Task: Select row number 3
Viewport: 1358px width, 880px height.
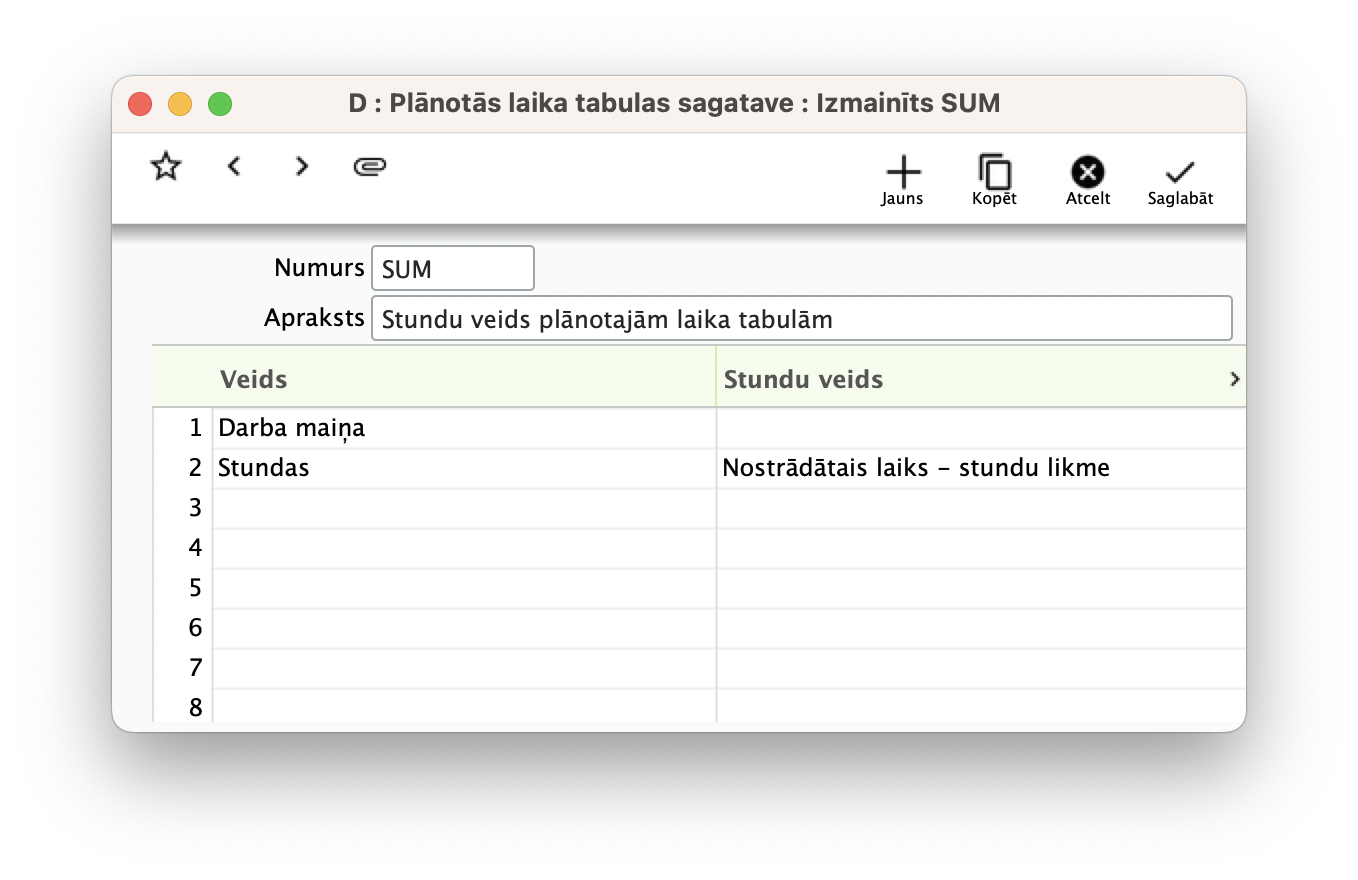Action: (x=184, y=508)
